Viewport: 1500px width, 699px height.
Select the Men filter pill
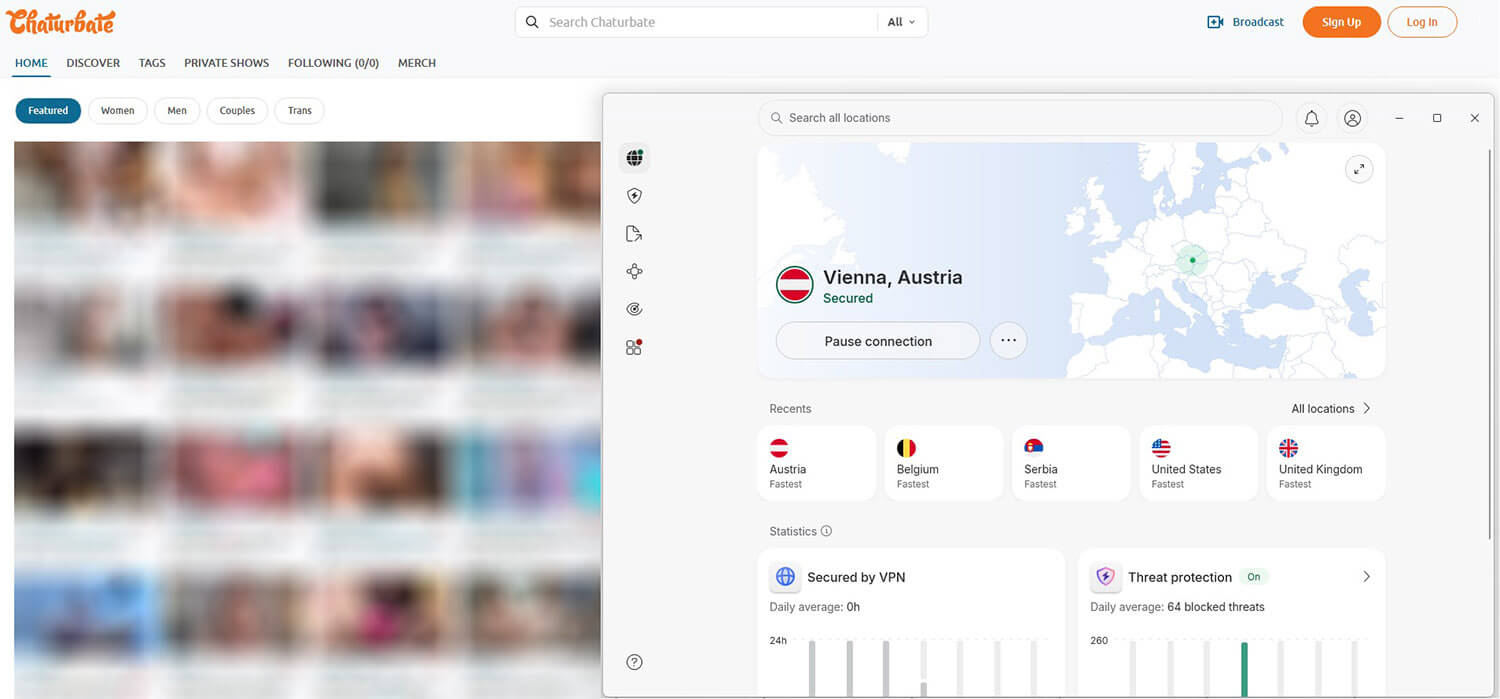177,111
